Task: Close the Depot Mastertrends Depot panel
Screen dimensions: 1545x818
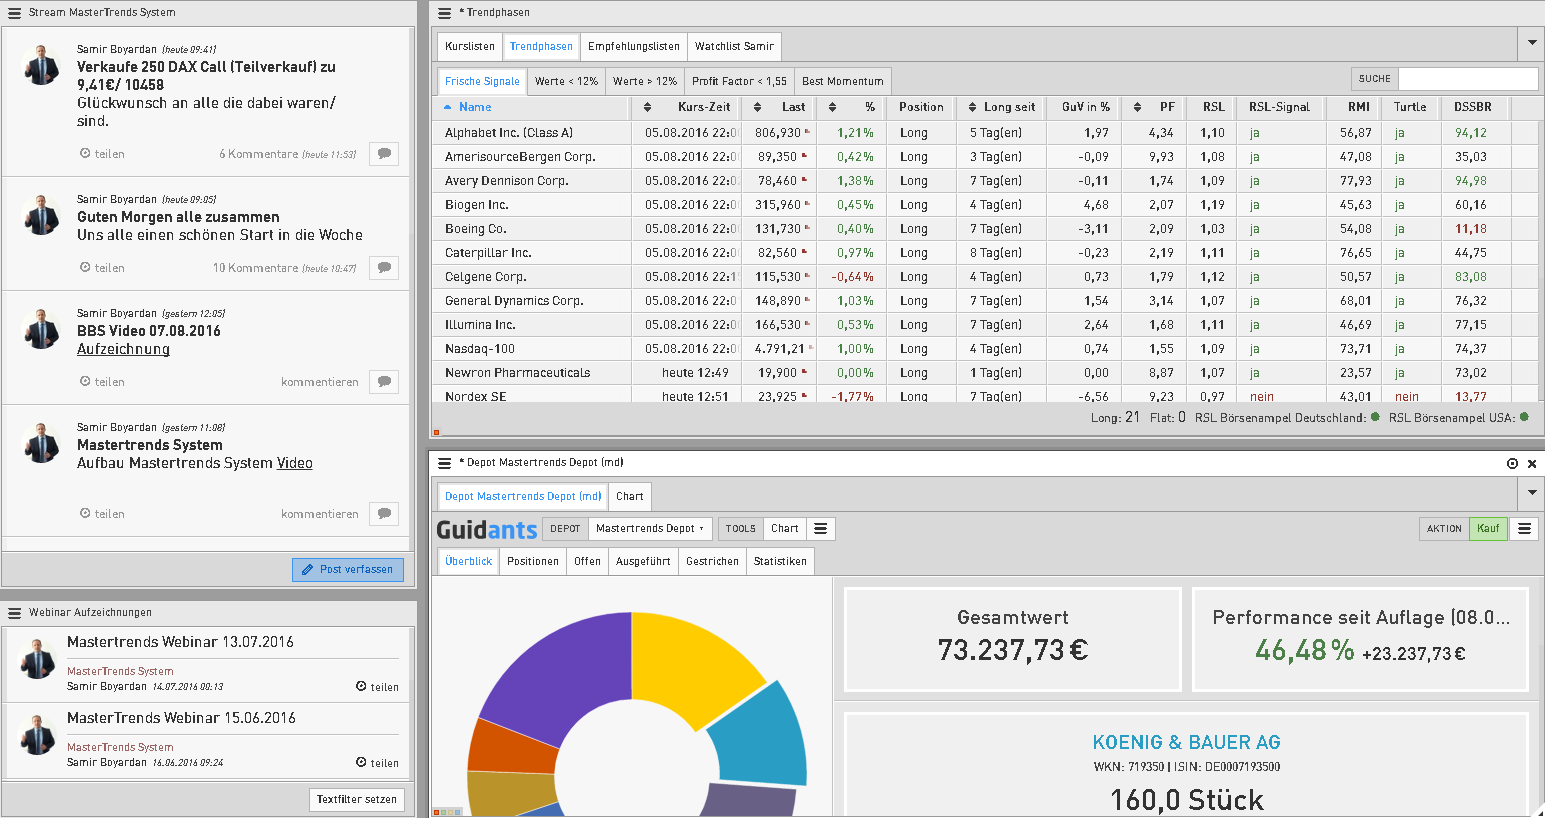Action: tap(1532, 463)
